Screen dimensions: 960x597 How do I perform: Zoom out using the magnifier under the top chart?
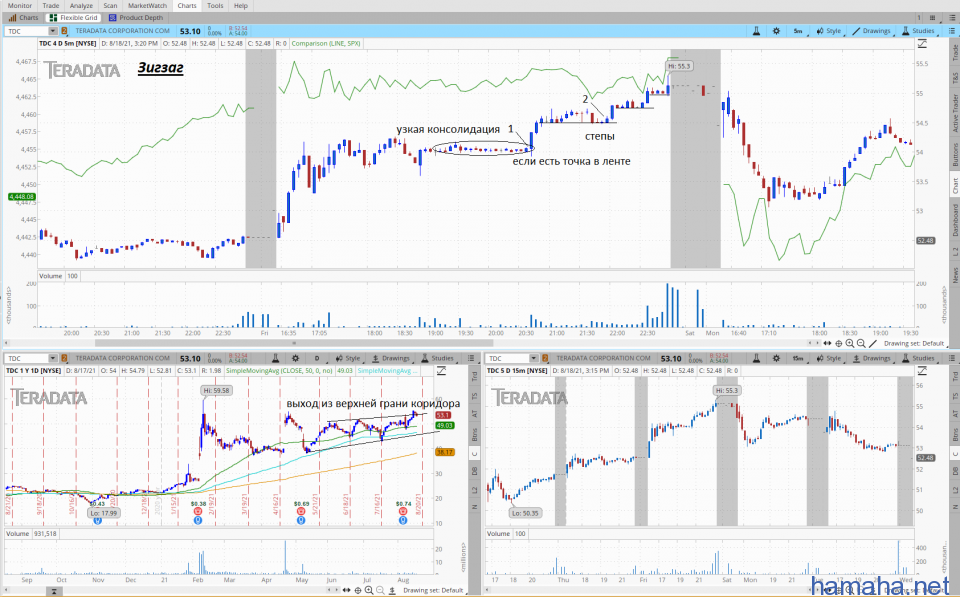point(861,344)
